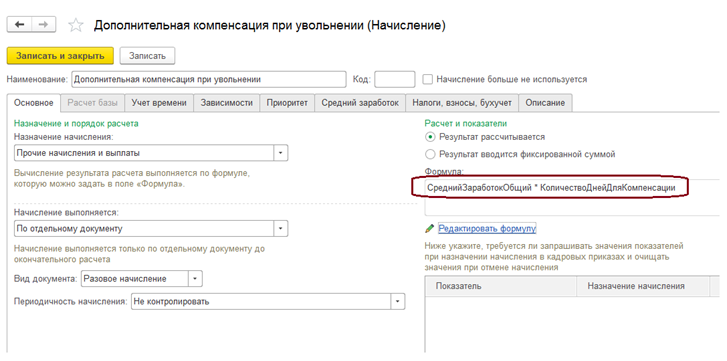Click the pencil icon beside Редактировать формулу
Screen dimensions: 727x361
tap(430, 228)
